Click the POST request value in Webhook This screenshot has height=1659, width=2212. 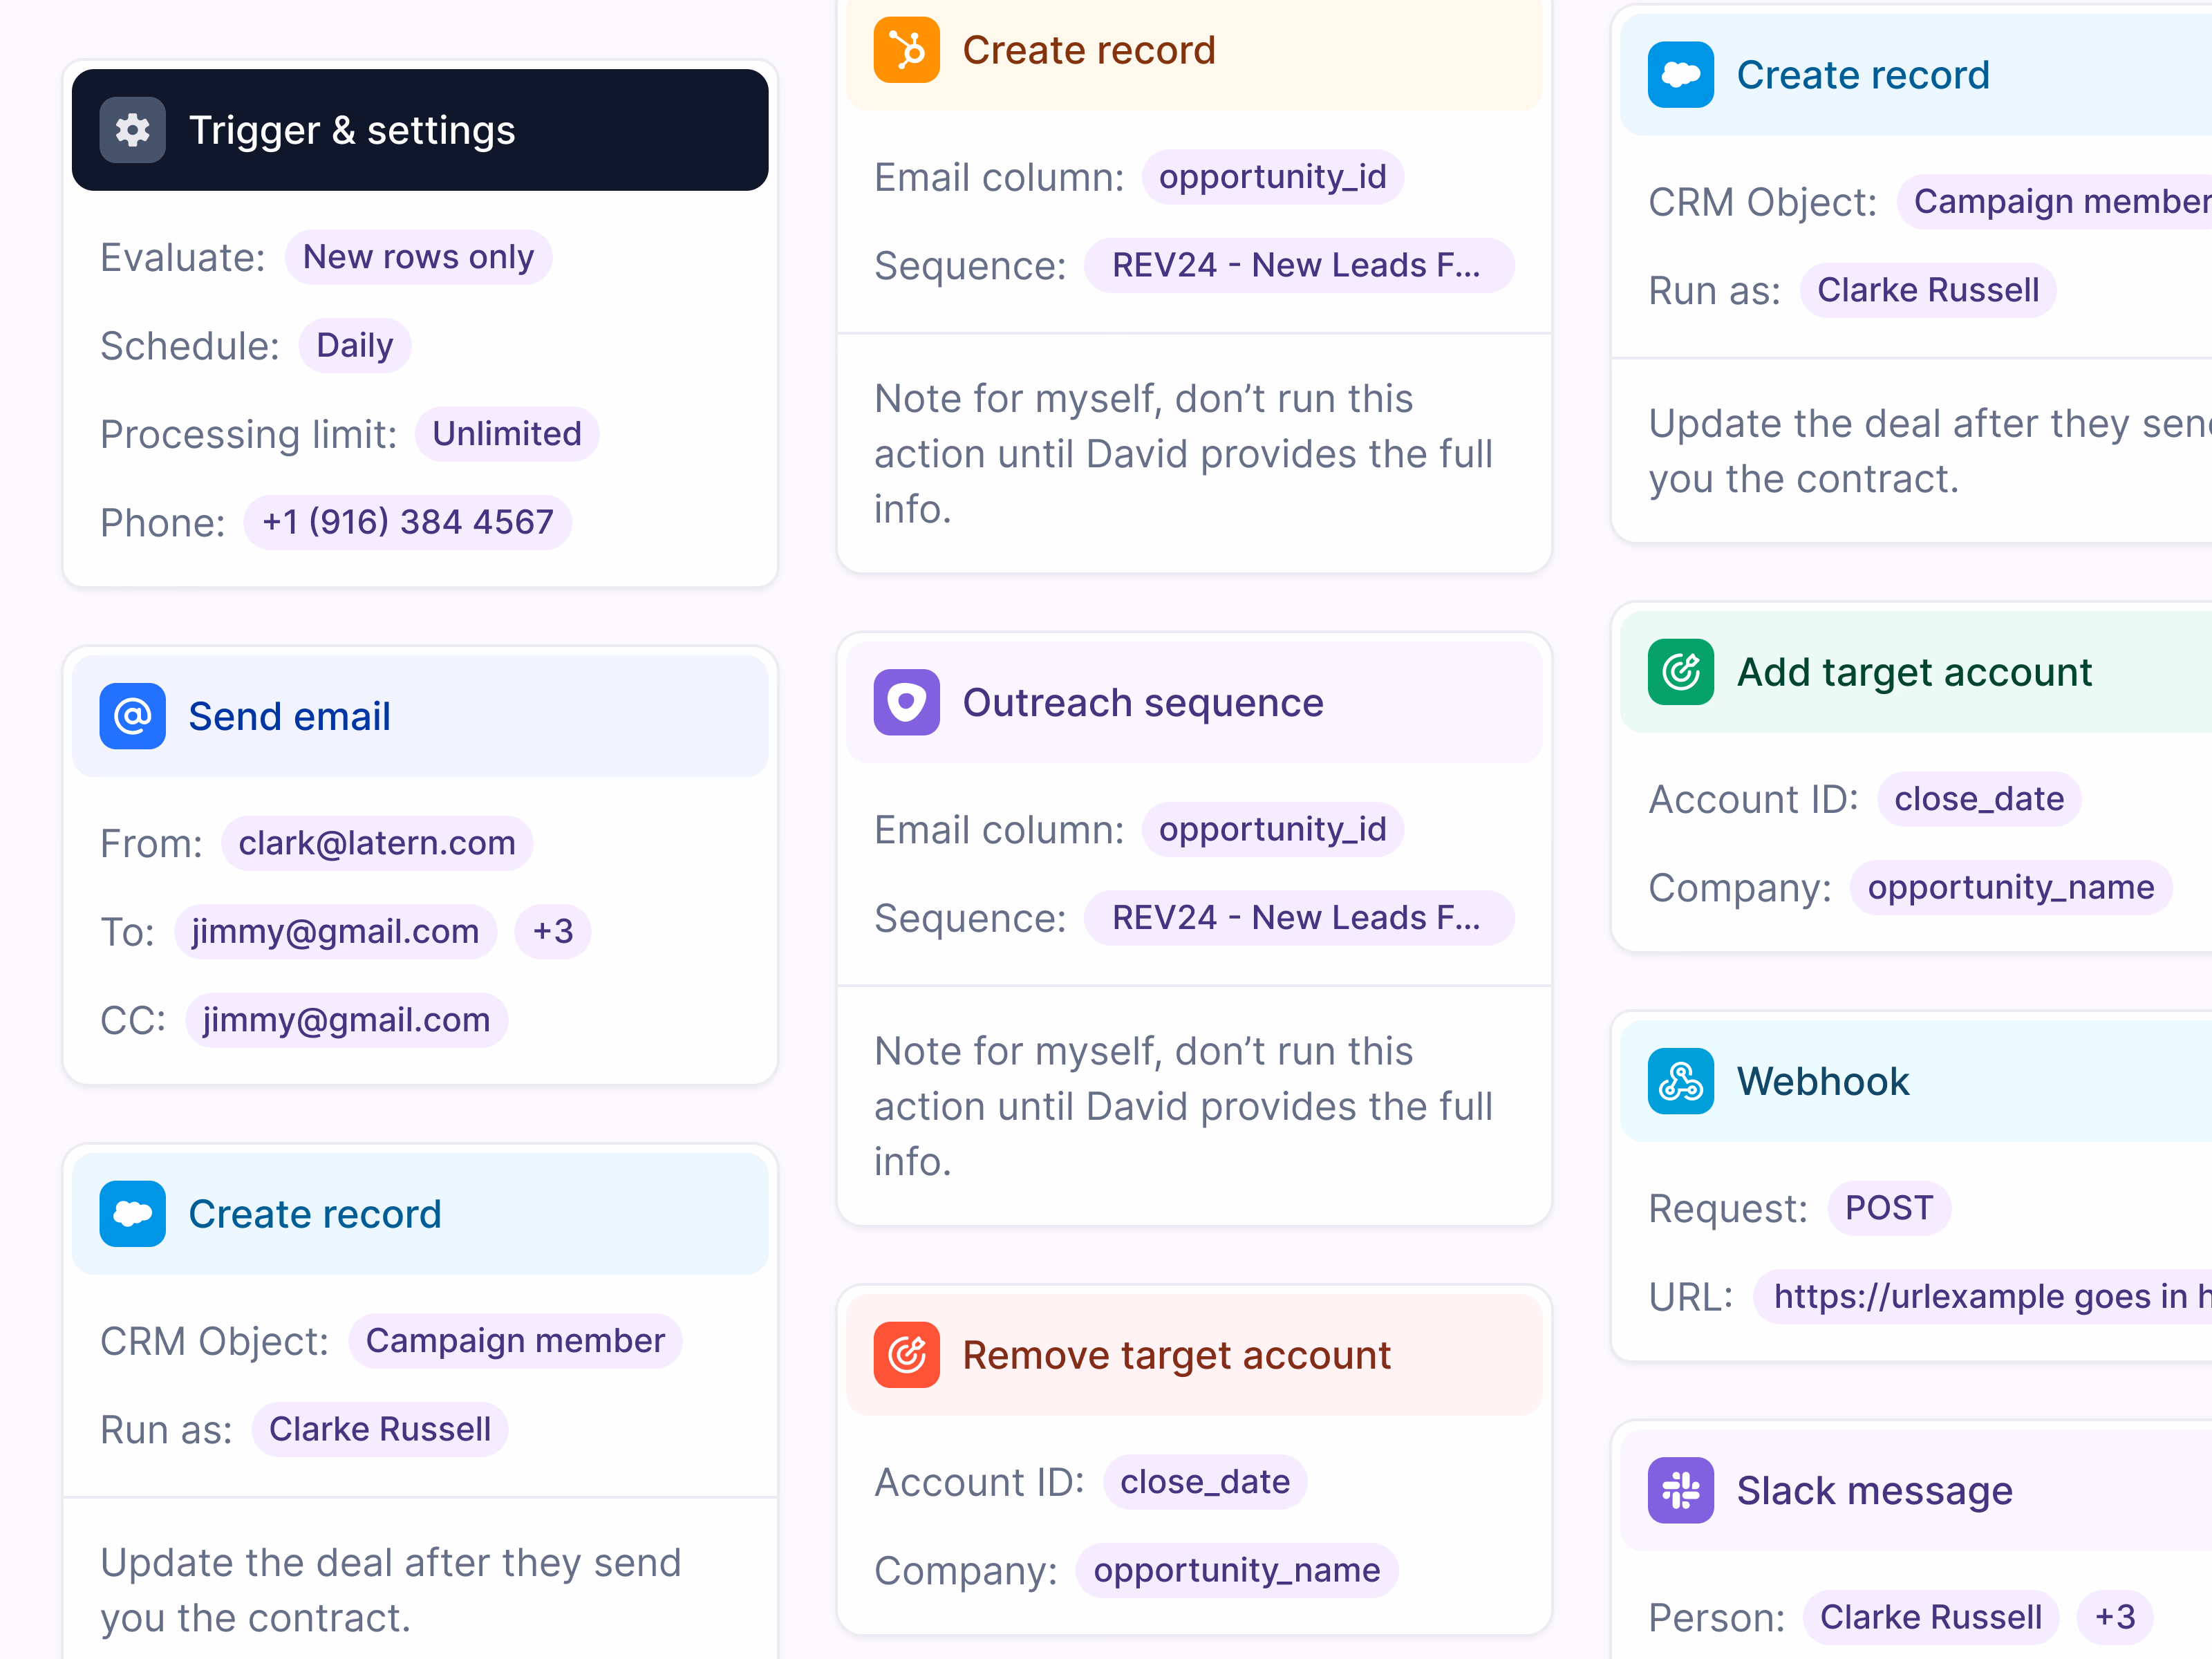1889,1208
